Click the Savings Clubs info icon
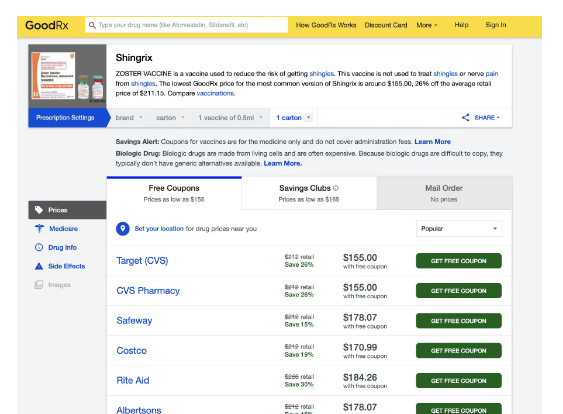This screenshot has height=414, width=563. (336, 188)
